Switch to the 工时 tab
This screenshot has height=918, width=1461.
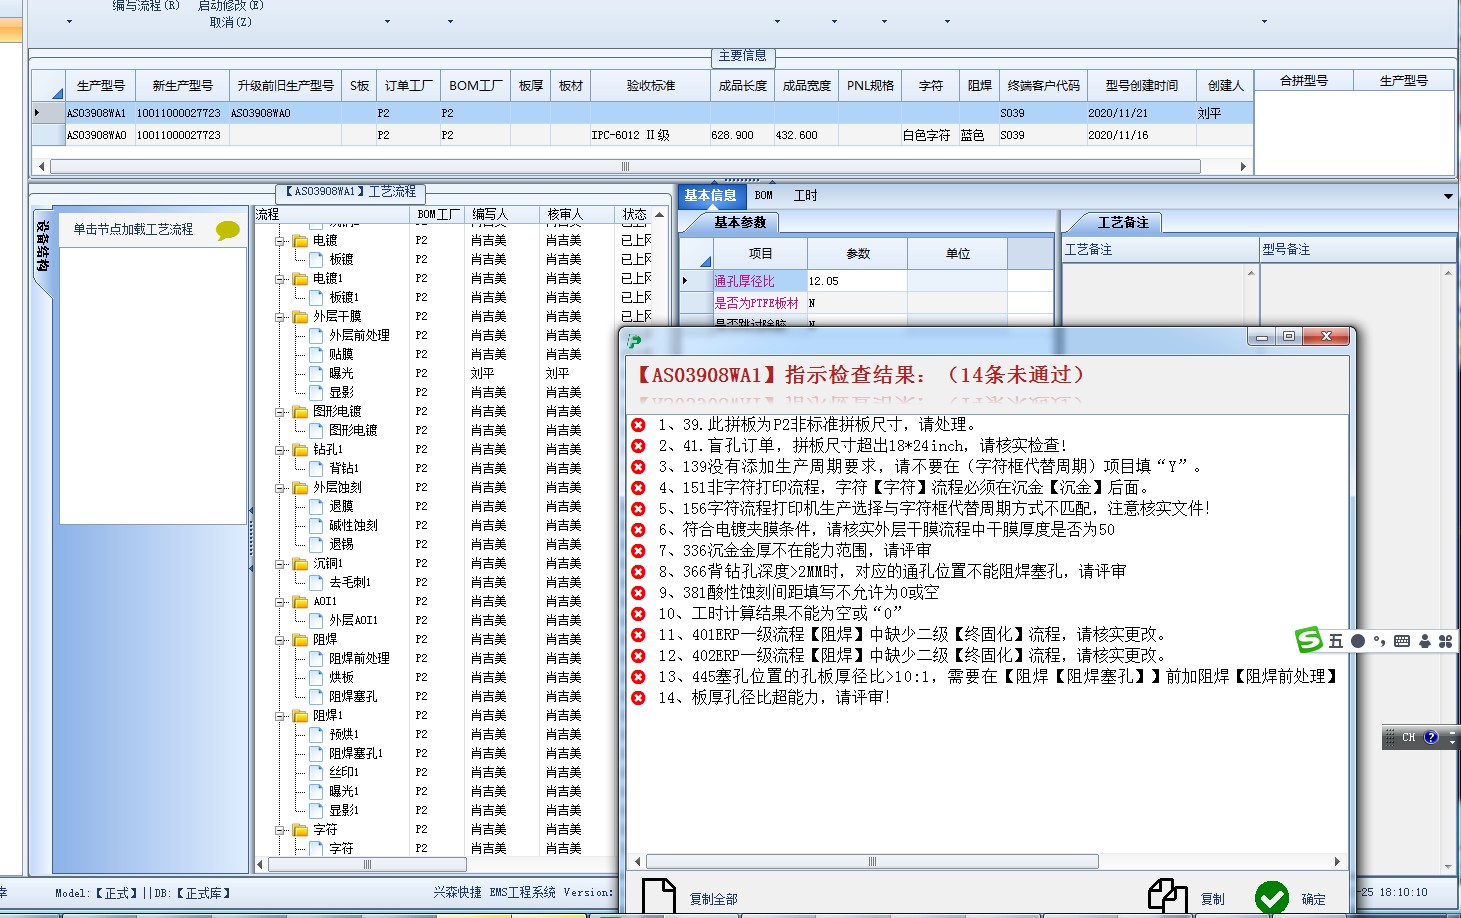tap(805, 196)
